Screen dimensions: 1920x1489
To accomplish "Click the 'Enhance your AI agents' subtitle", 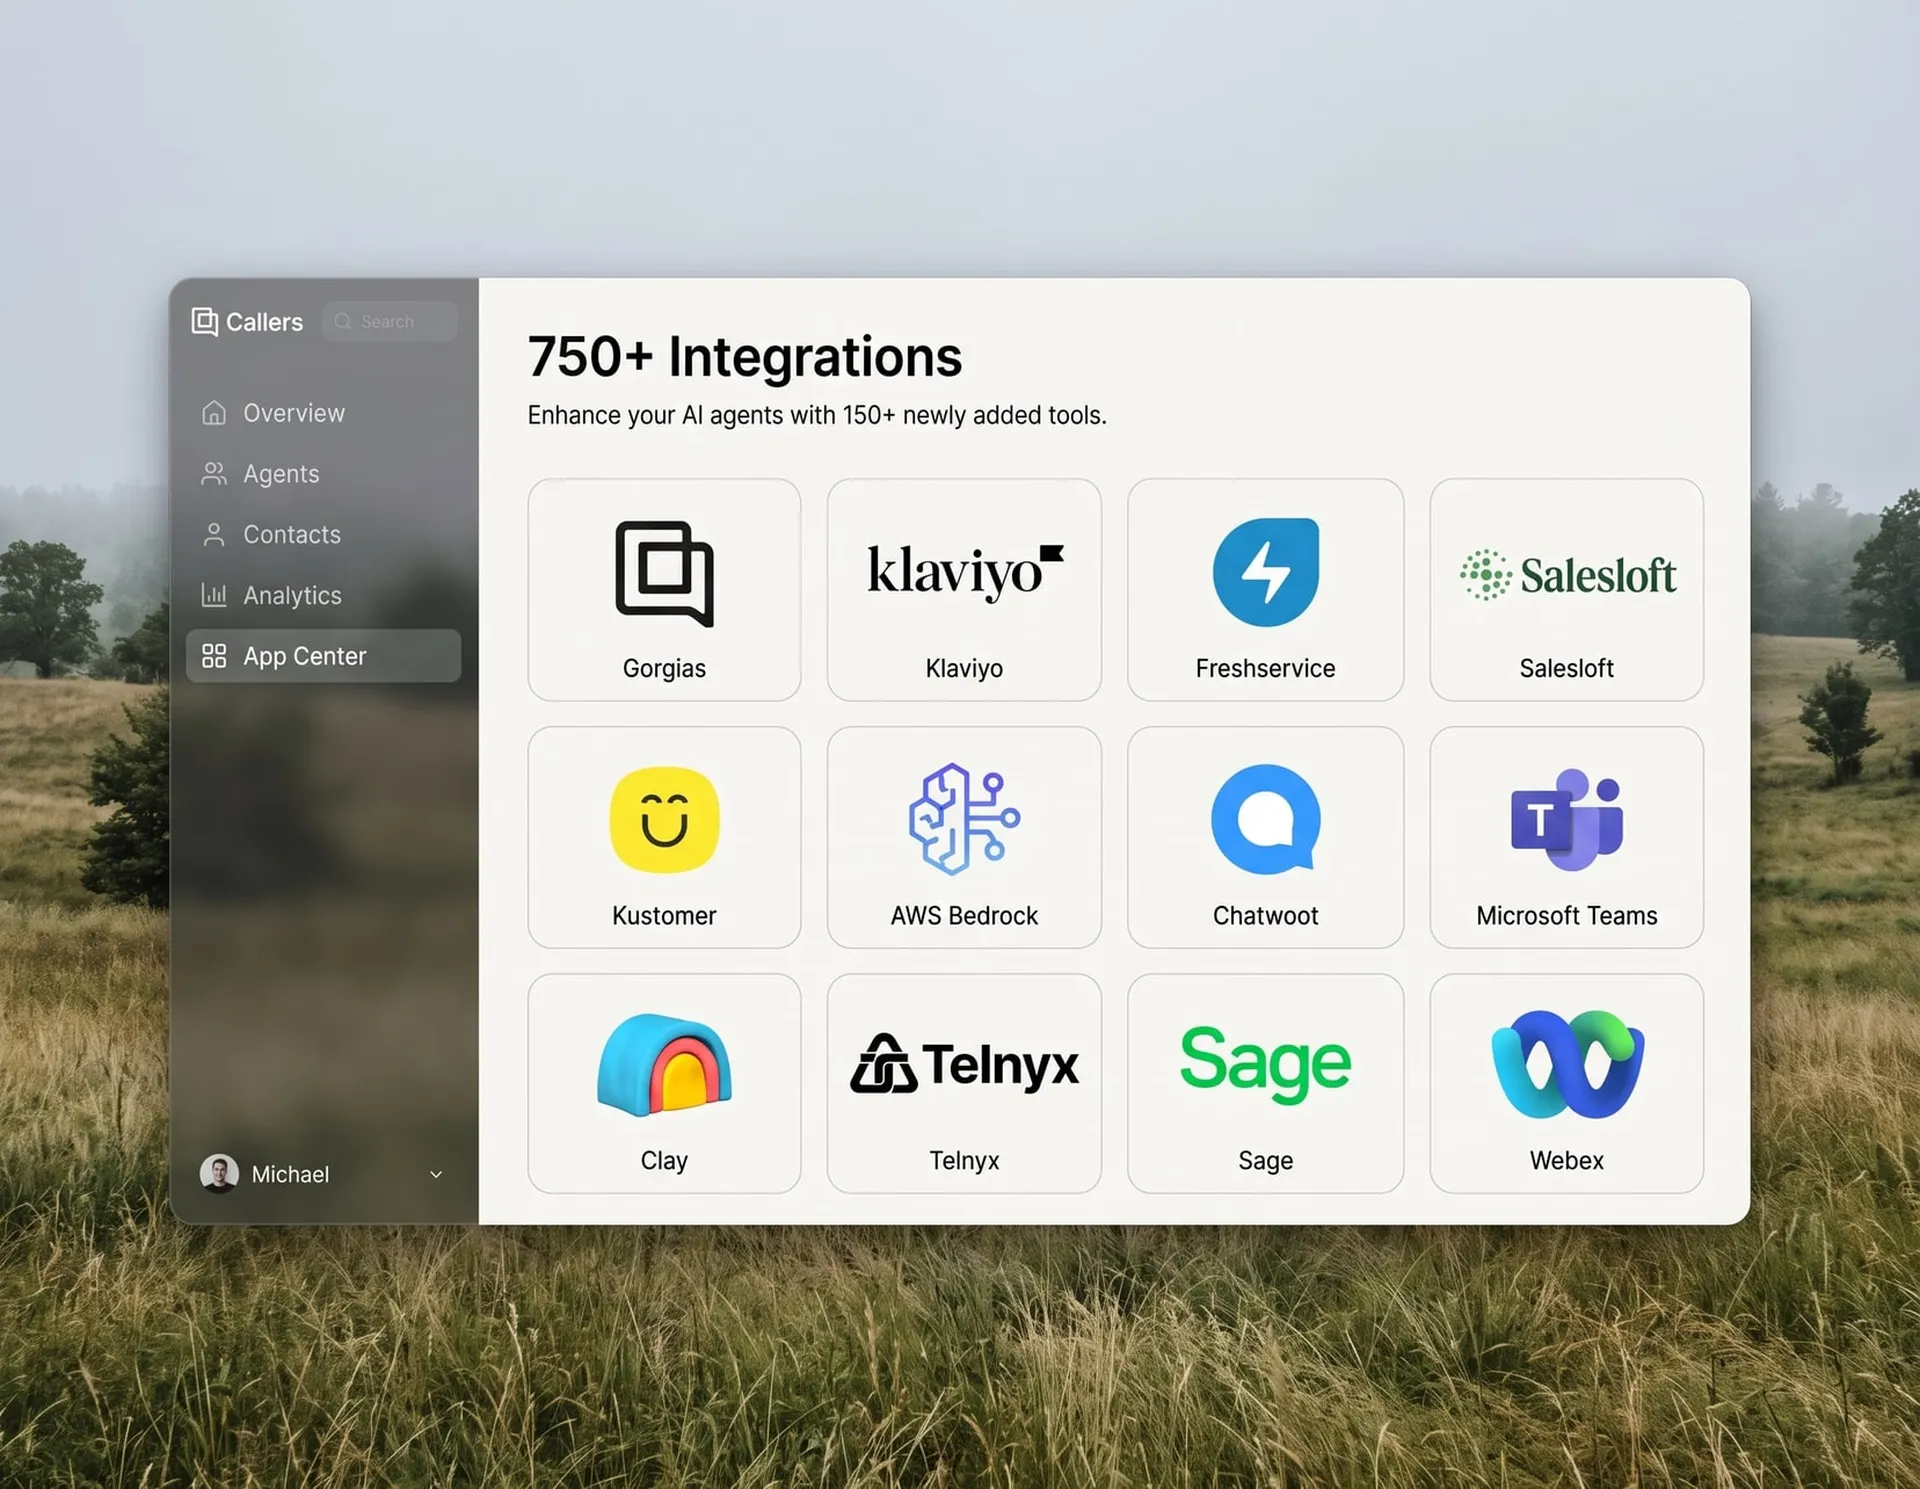I will click(x=817, y=415).
